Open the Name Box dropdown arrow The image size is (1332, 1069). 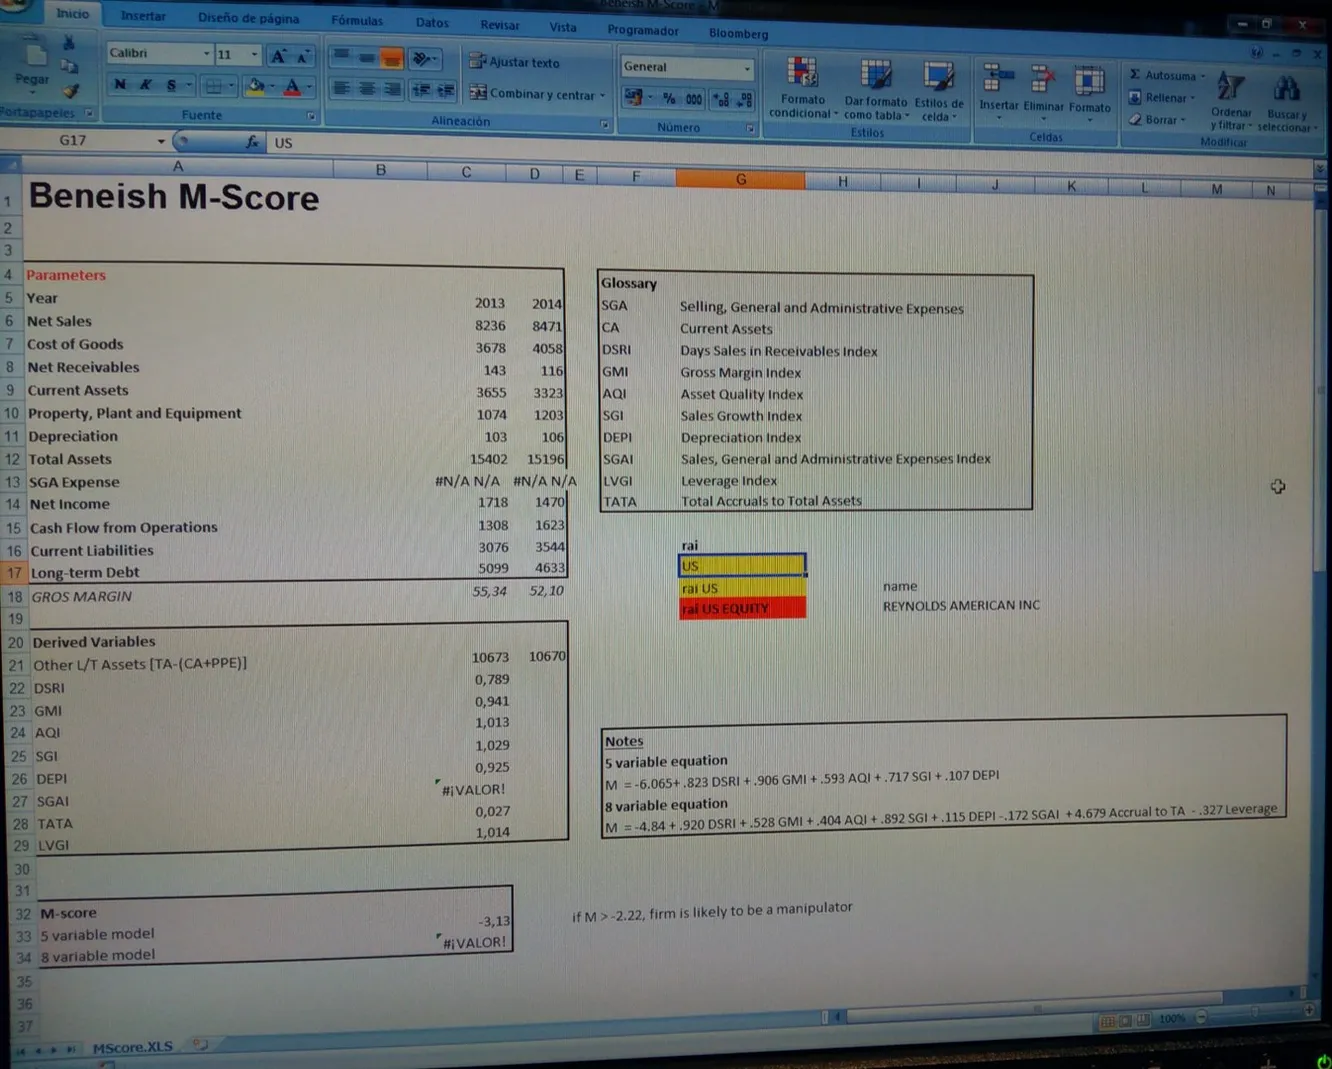pos(161,141)
